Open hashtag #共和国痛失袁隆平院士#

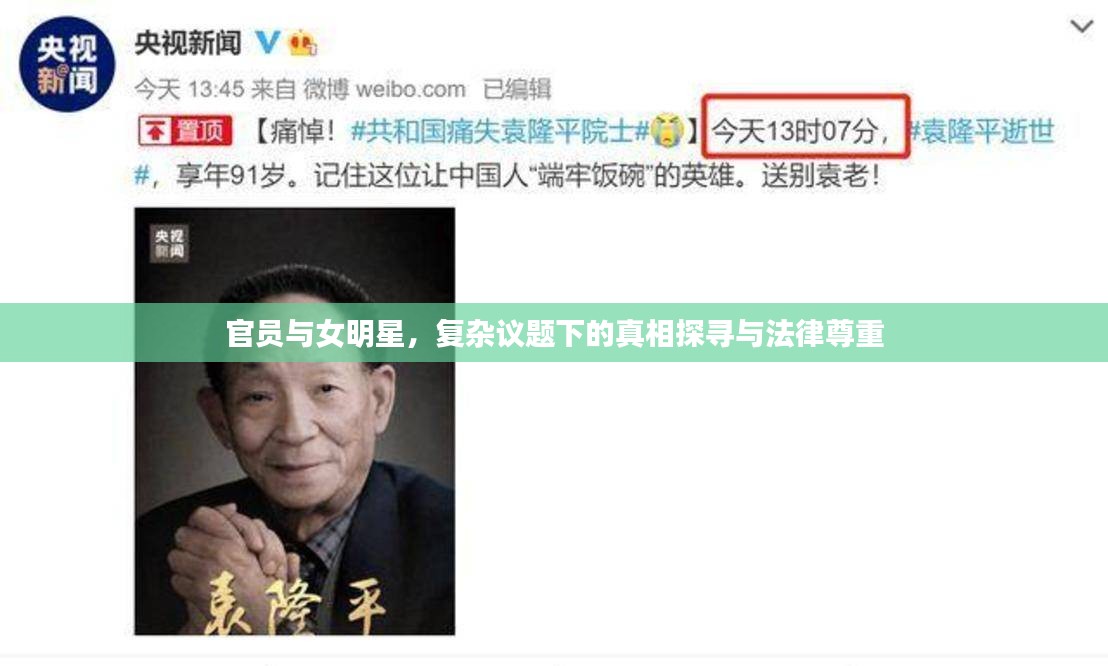click(x=500, y=132)
